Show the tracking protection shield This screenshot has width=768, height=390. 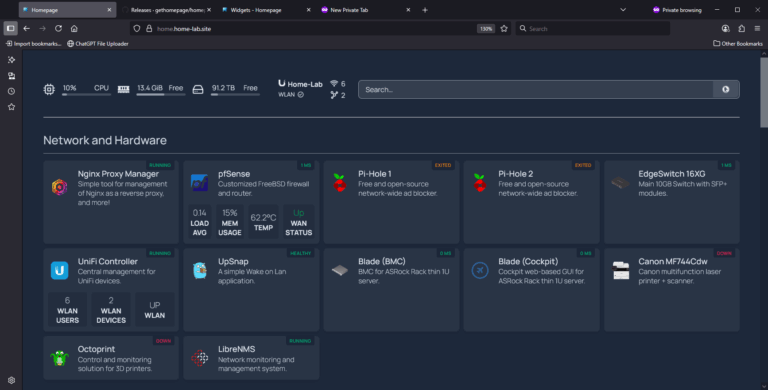click(137, 28)
